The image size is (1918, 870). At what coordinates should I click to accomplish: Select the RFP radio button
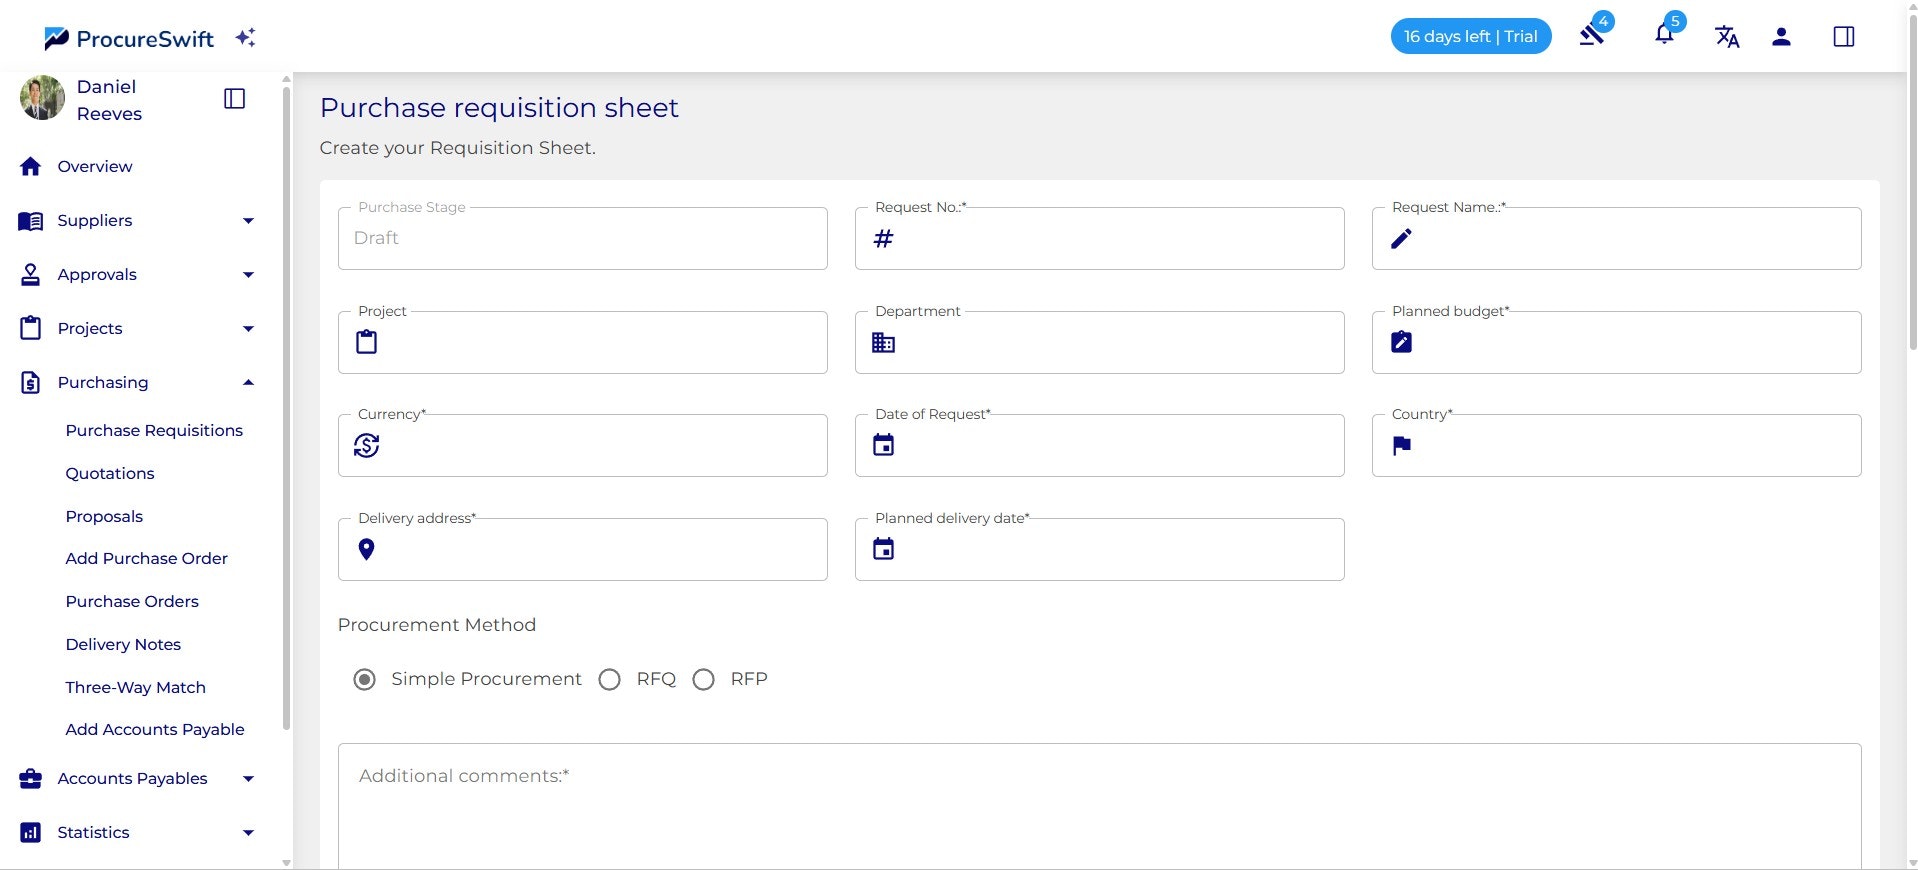(x=704, y=680)
